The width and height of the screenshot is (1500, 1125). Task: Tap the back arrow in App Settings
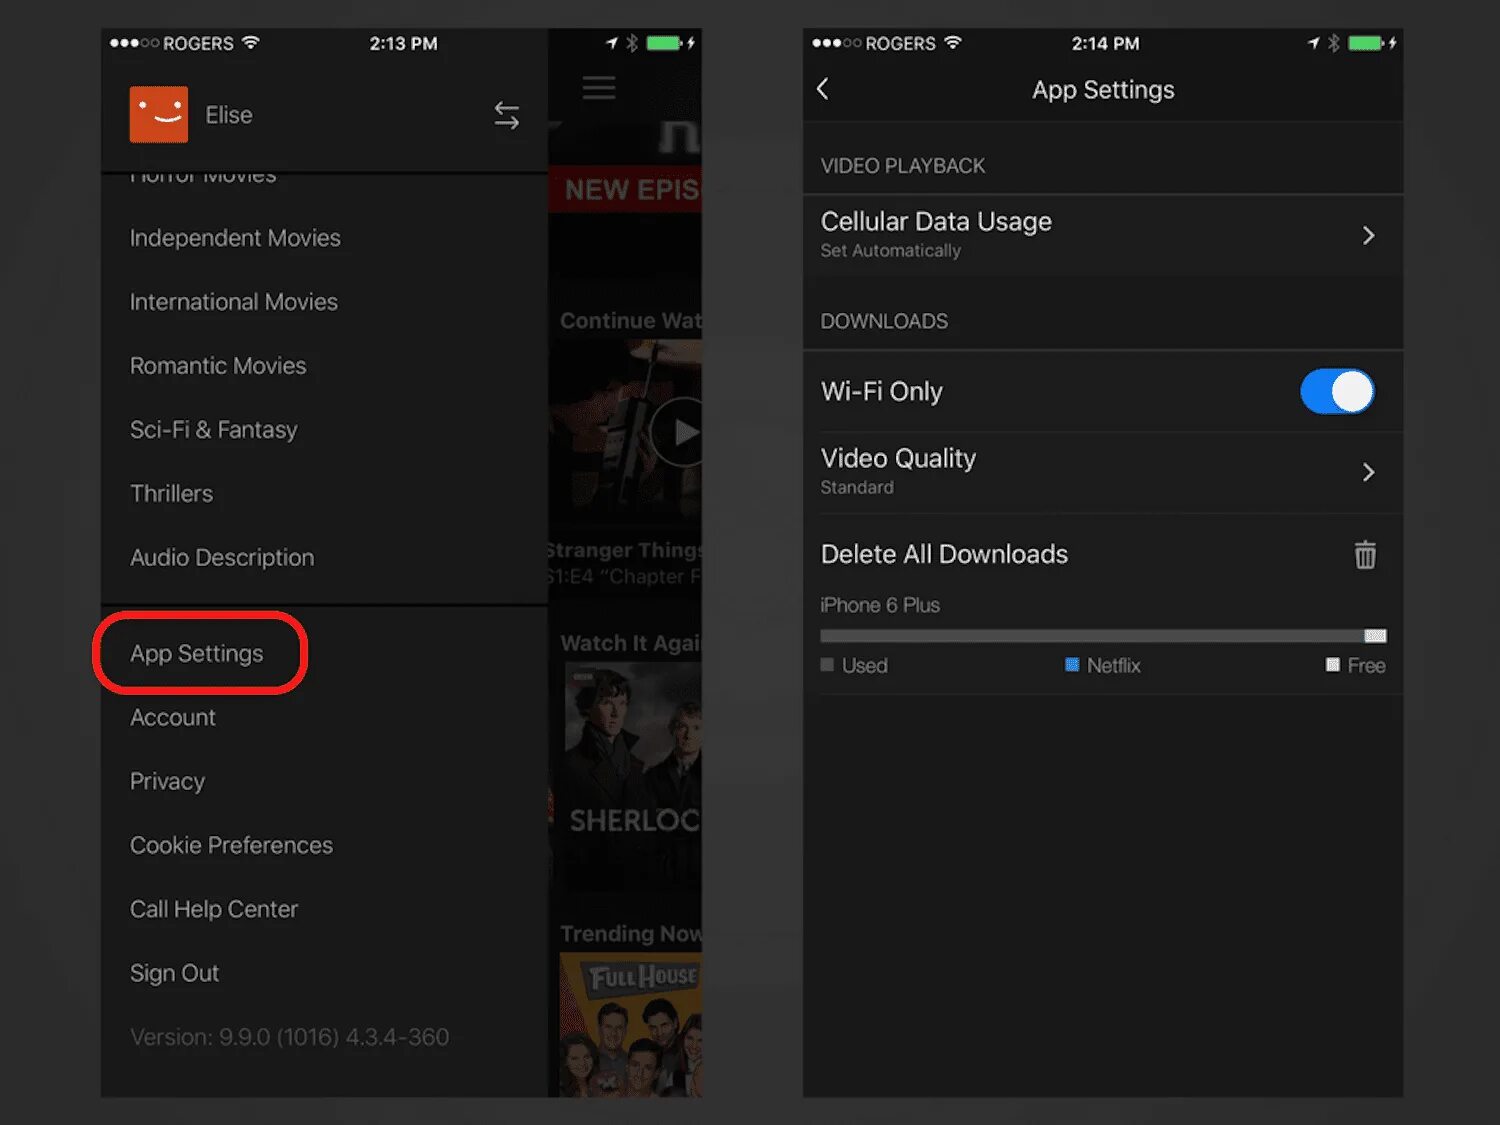822,89
